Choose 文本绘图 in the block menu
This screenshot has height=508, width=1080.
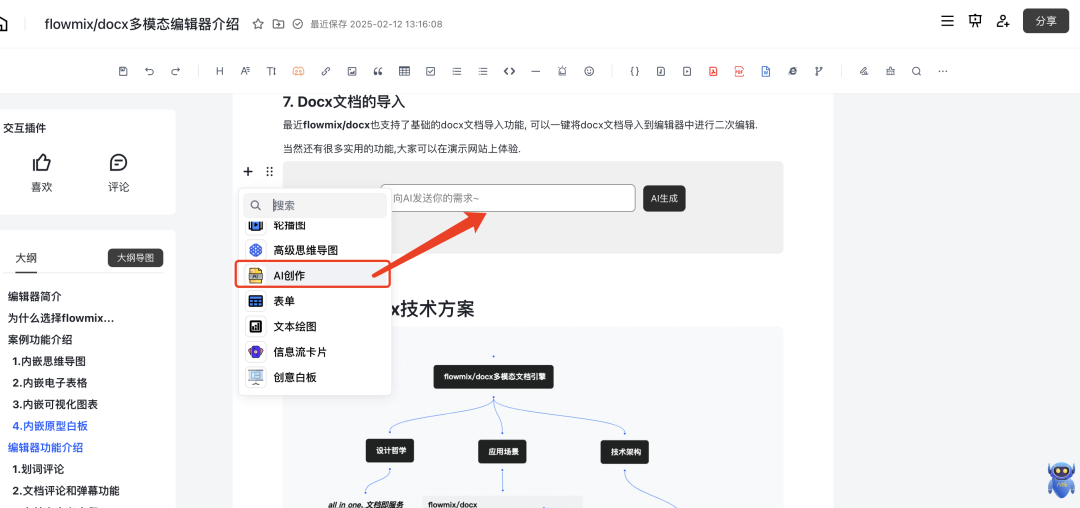click(x=315, y=326)
